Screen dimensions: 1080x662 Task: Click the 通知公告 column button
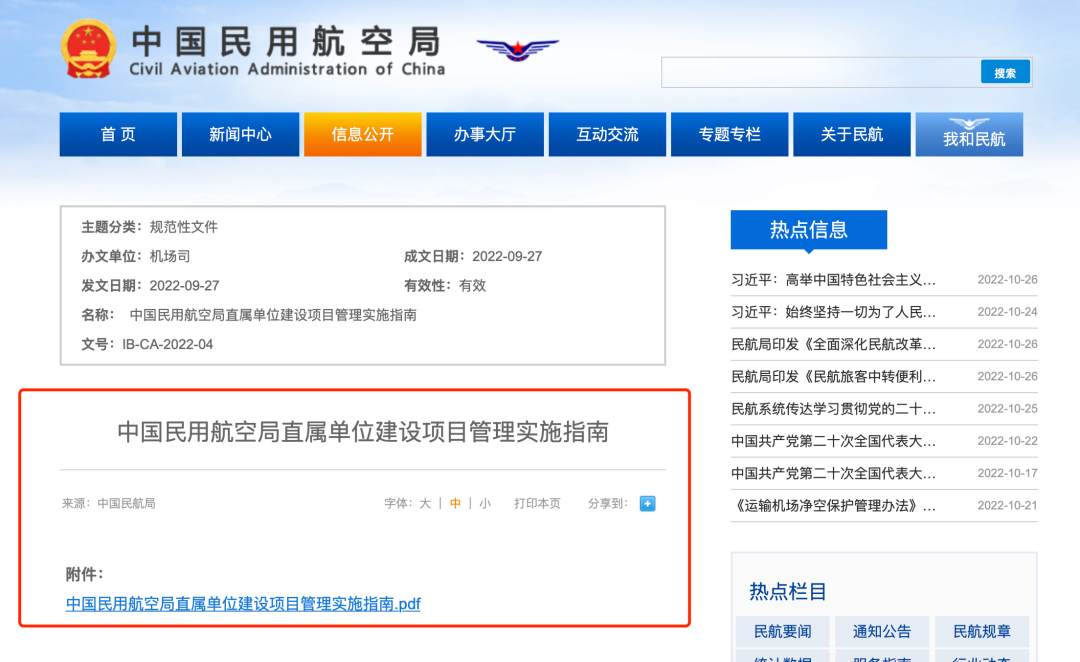(x=882, y=631)
